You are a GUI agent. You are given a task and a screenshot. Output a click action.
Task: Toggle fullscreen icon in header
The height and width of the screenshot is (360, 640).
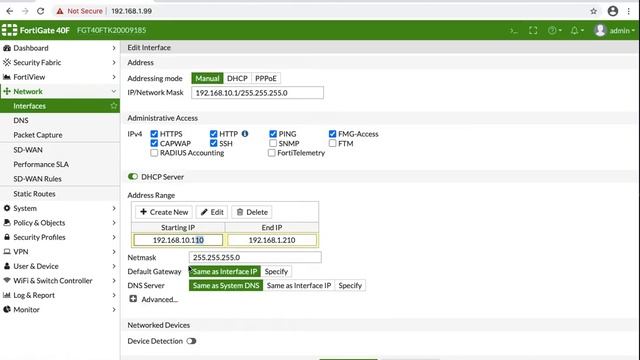[x=533, y=31]
